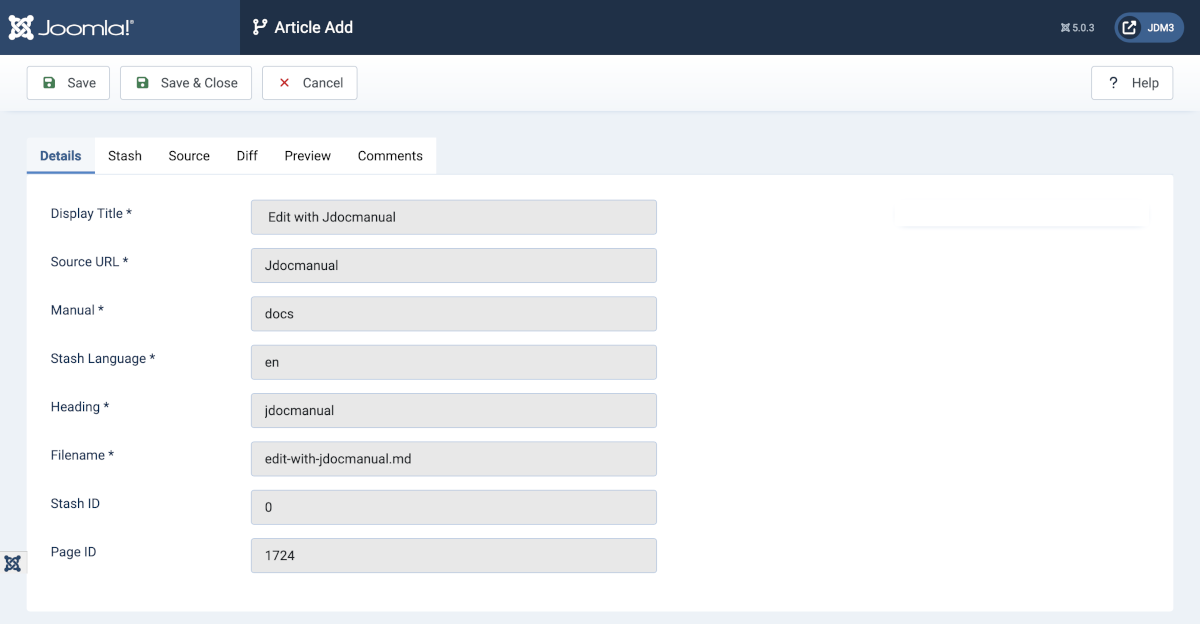Click the Stash ID field
This screenshot has height=624, width=1200.
454,507
